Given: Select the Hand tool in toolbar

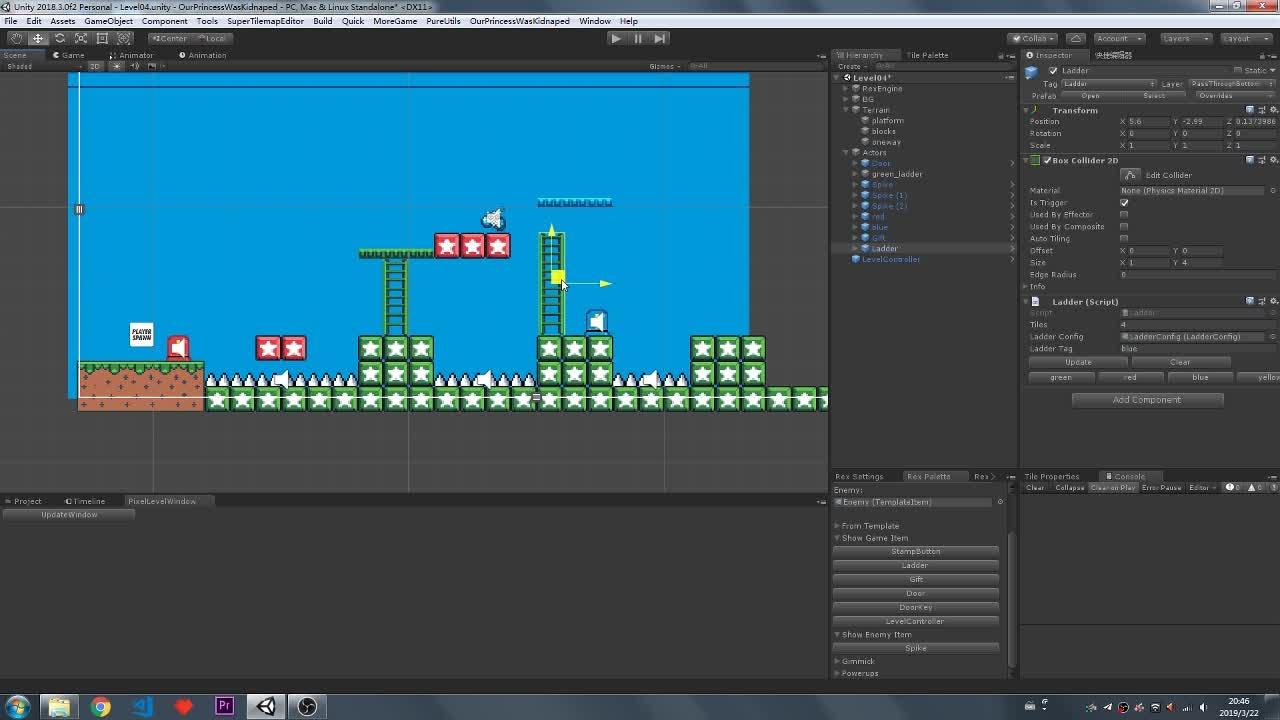Looking at the screenshot, I should [x=16, y=38].
